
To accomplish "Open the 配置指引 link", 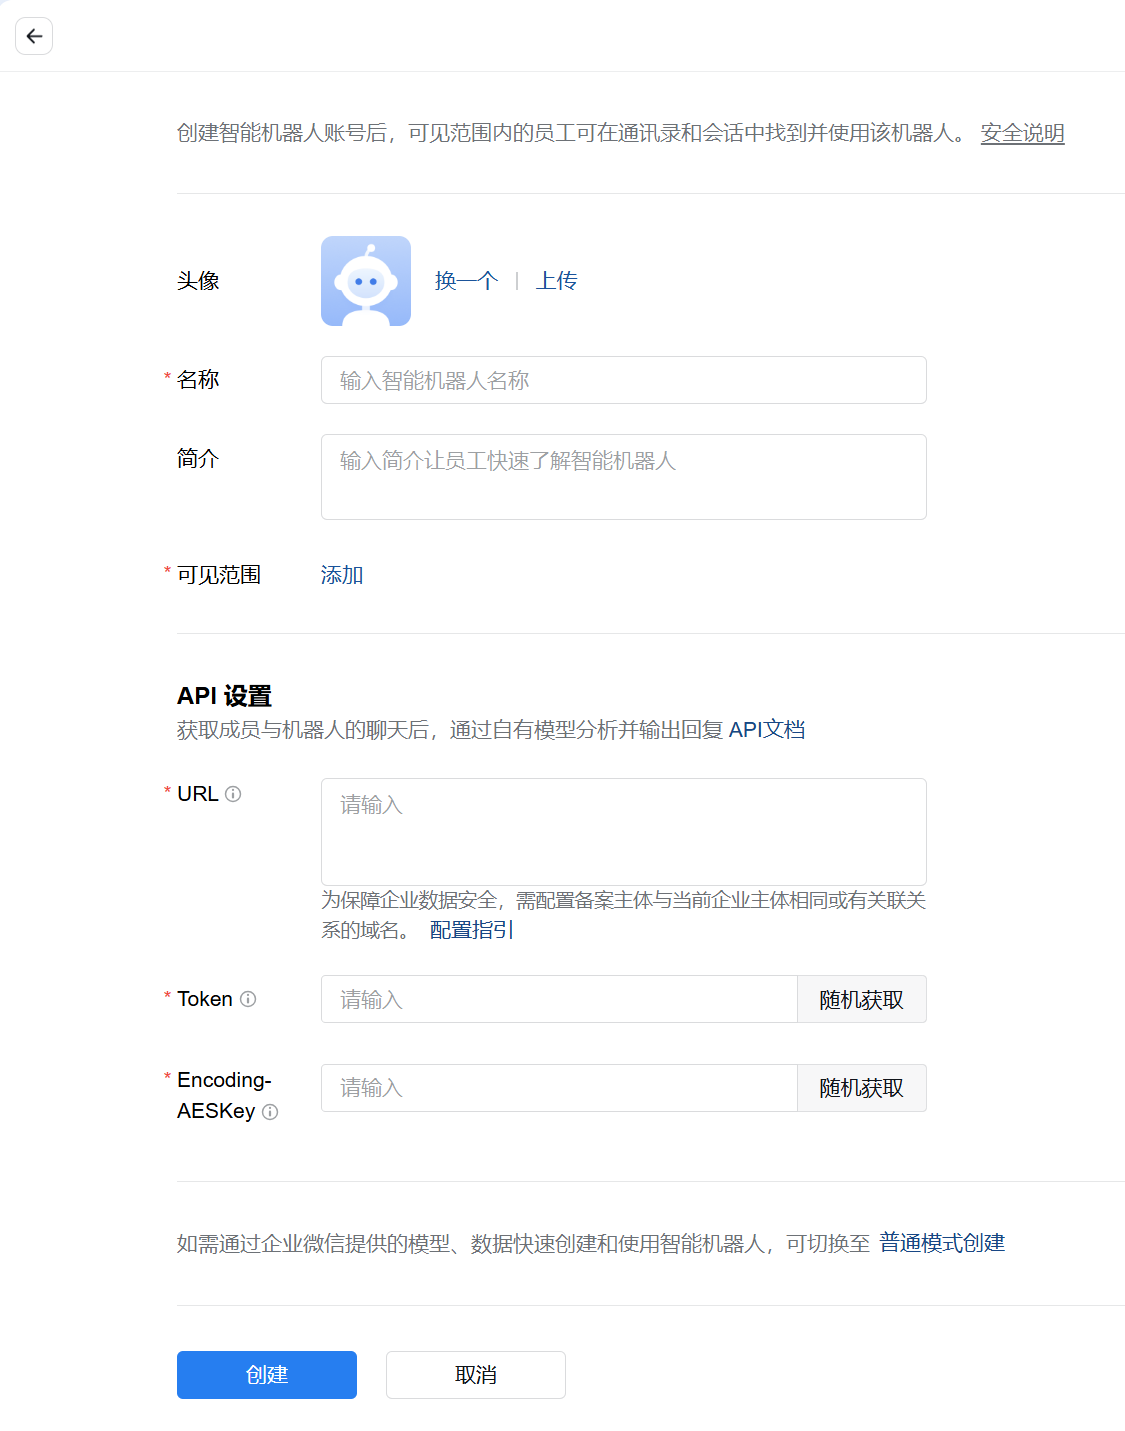I will [x=471, y=930].
